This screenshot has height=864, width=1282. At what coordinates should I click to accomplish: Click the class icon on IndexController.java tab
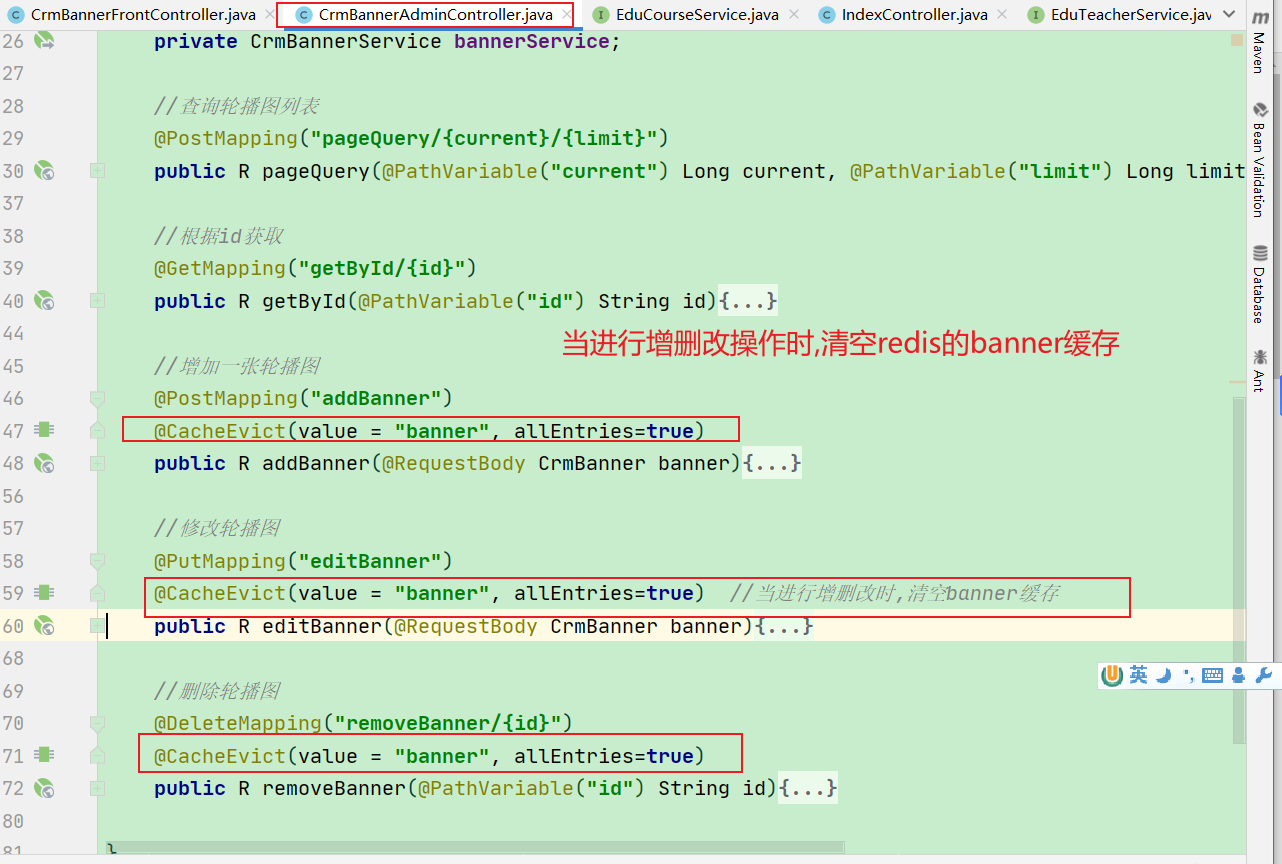point(827,15)
